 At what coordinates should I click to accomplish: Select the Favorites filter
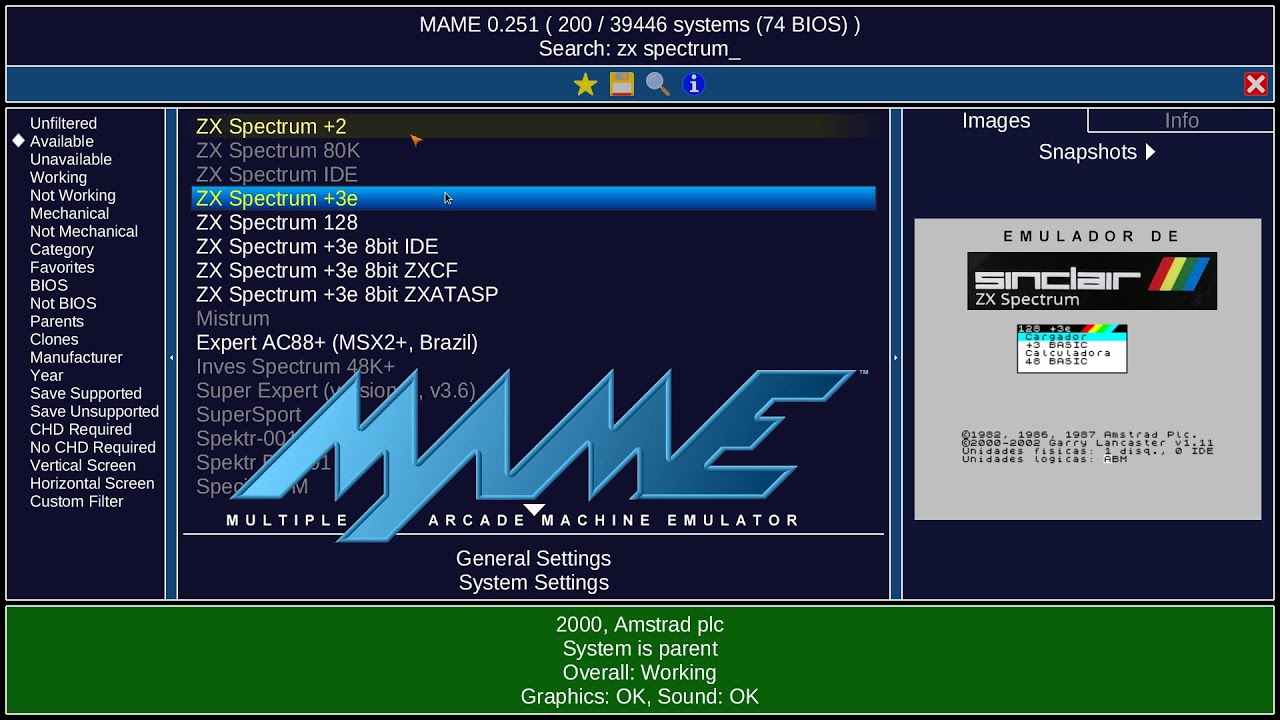coord(62,268)
